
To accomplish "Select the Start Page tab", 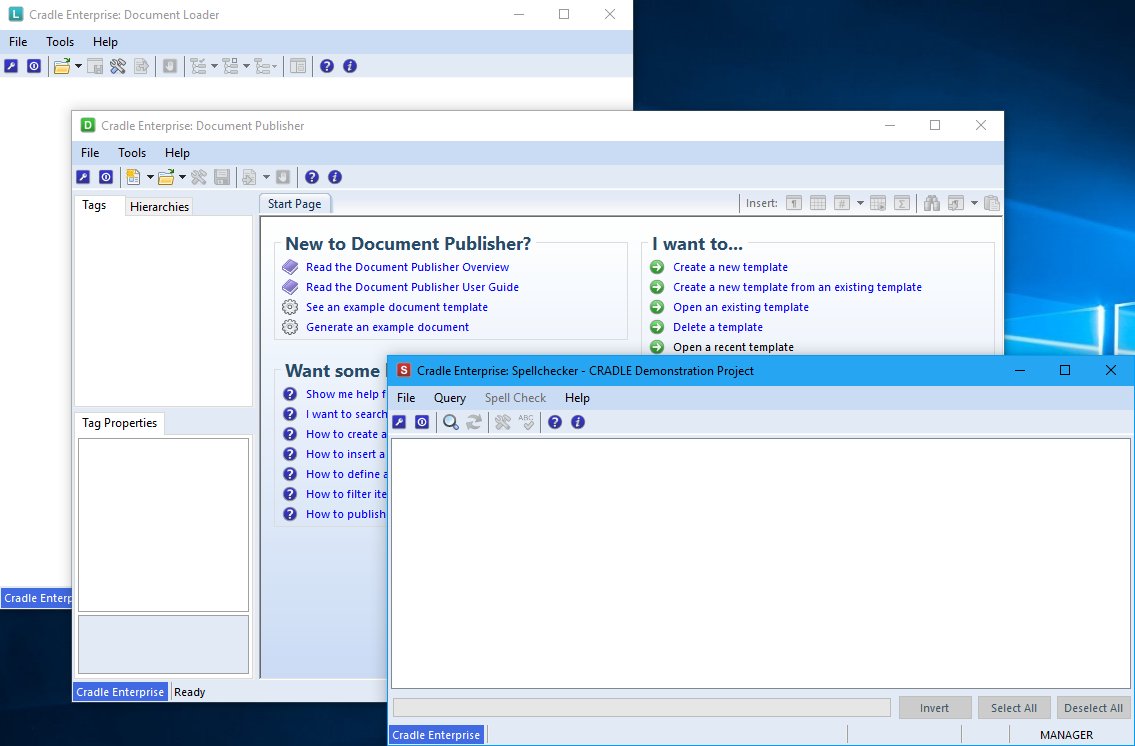I will [x=295, y=204].
